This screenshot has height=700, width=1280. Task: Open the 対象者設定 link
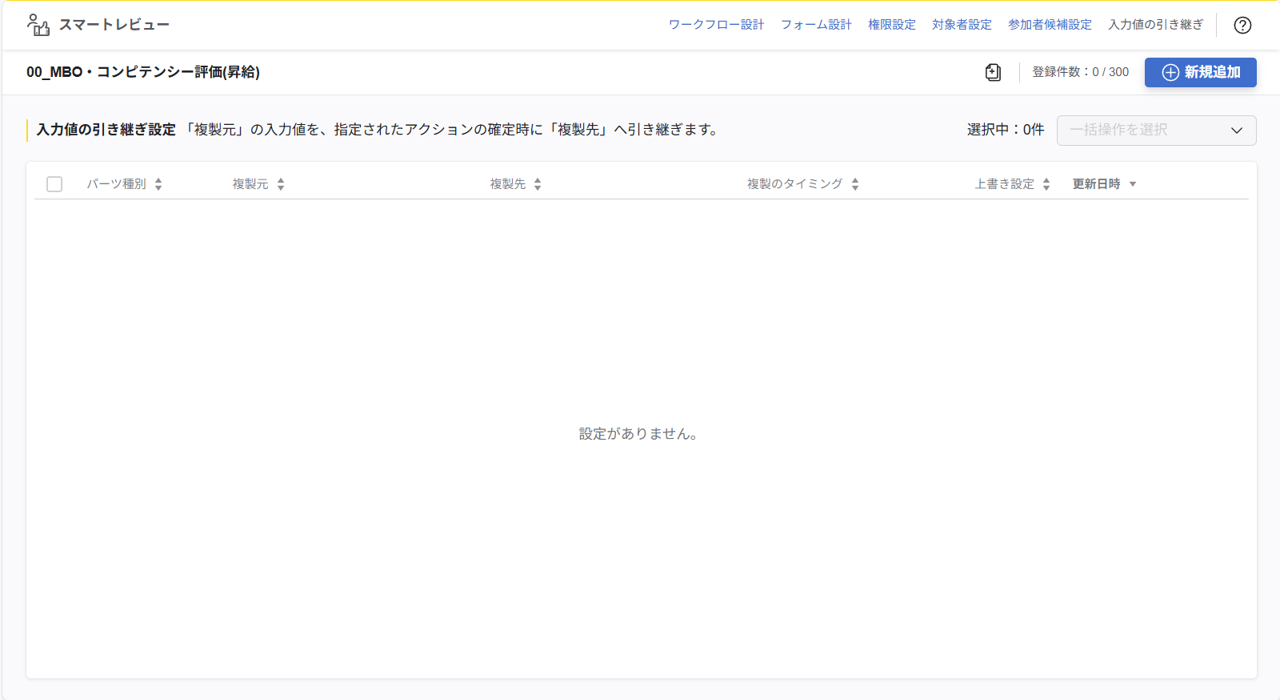pos(961,24)
